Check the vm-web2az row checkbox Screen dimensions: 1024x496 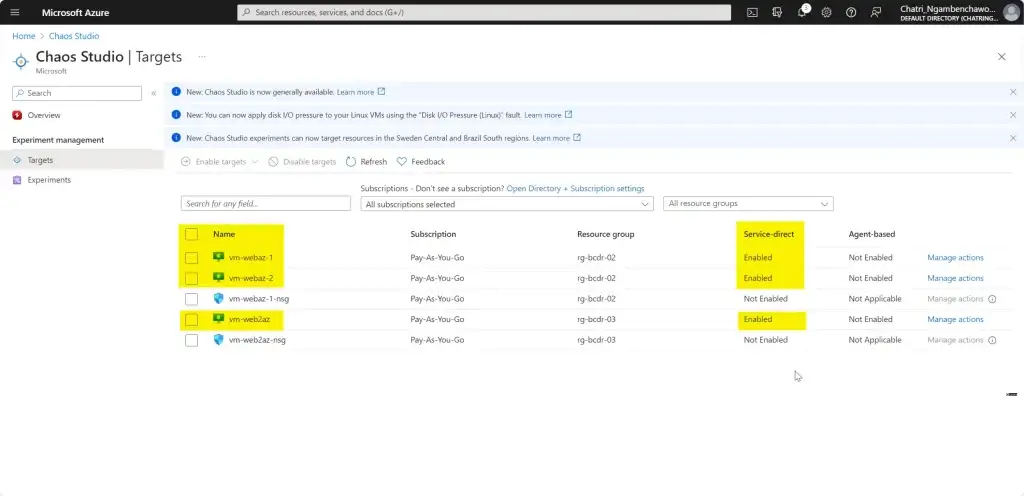pos(191,320)
